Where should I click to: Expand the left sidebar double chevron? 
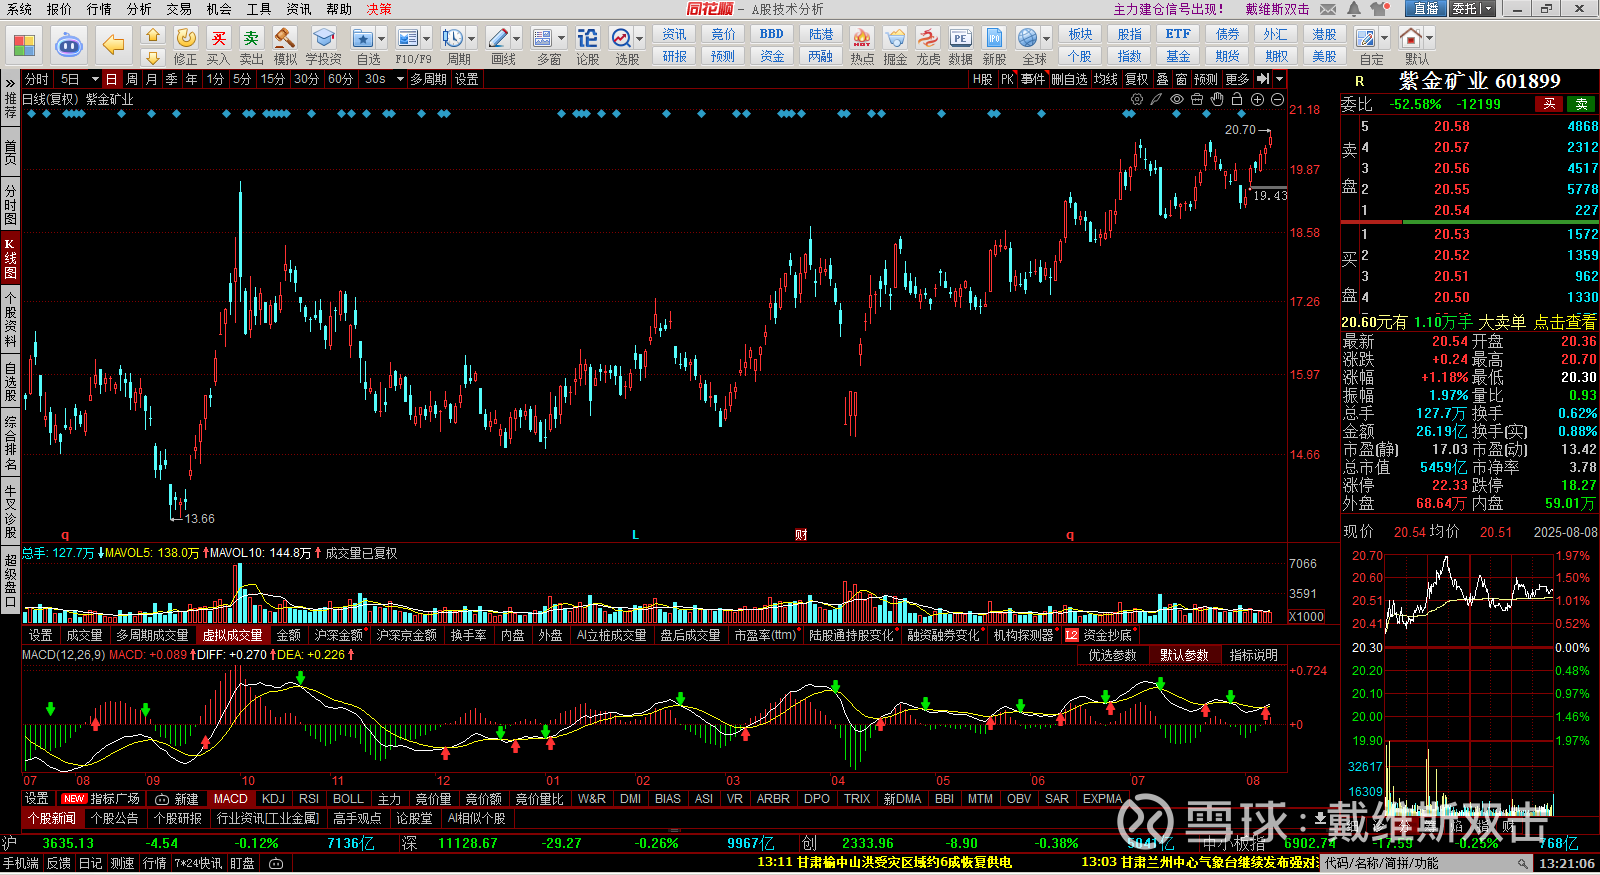click(10, 82)
